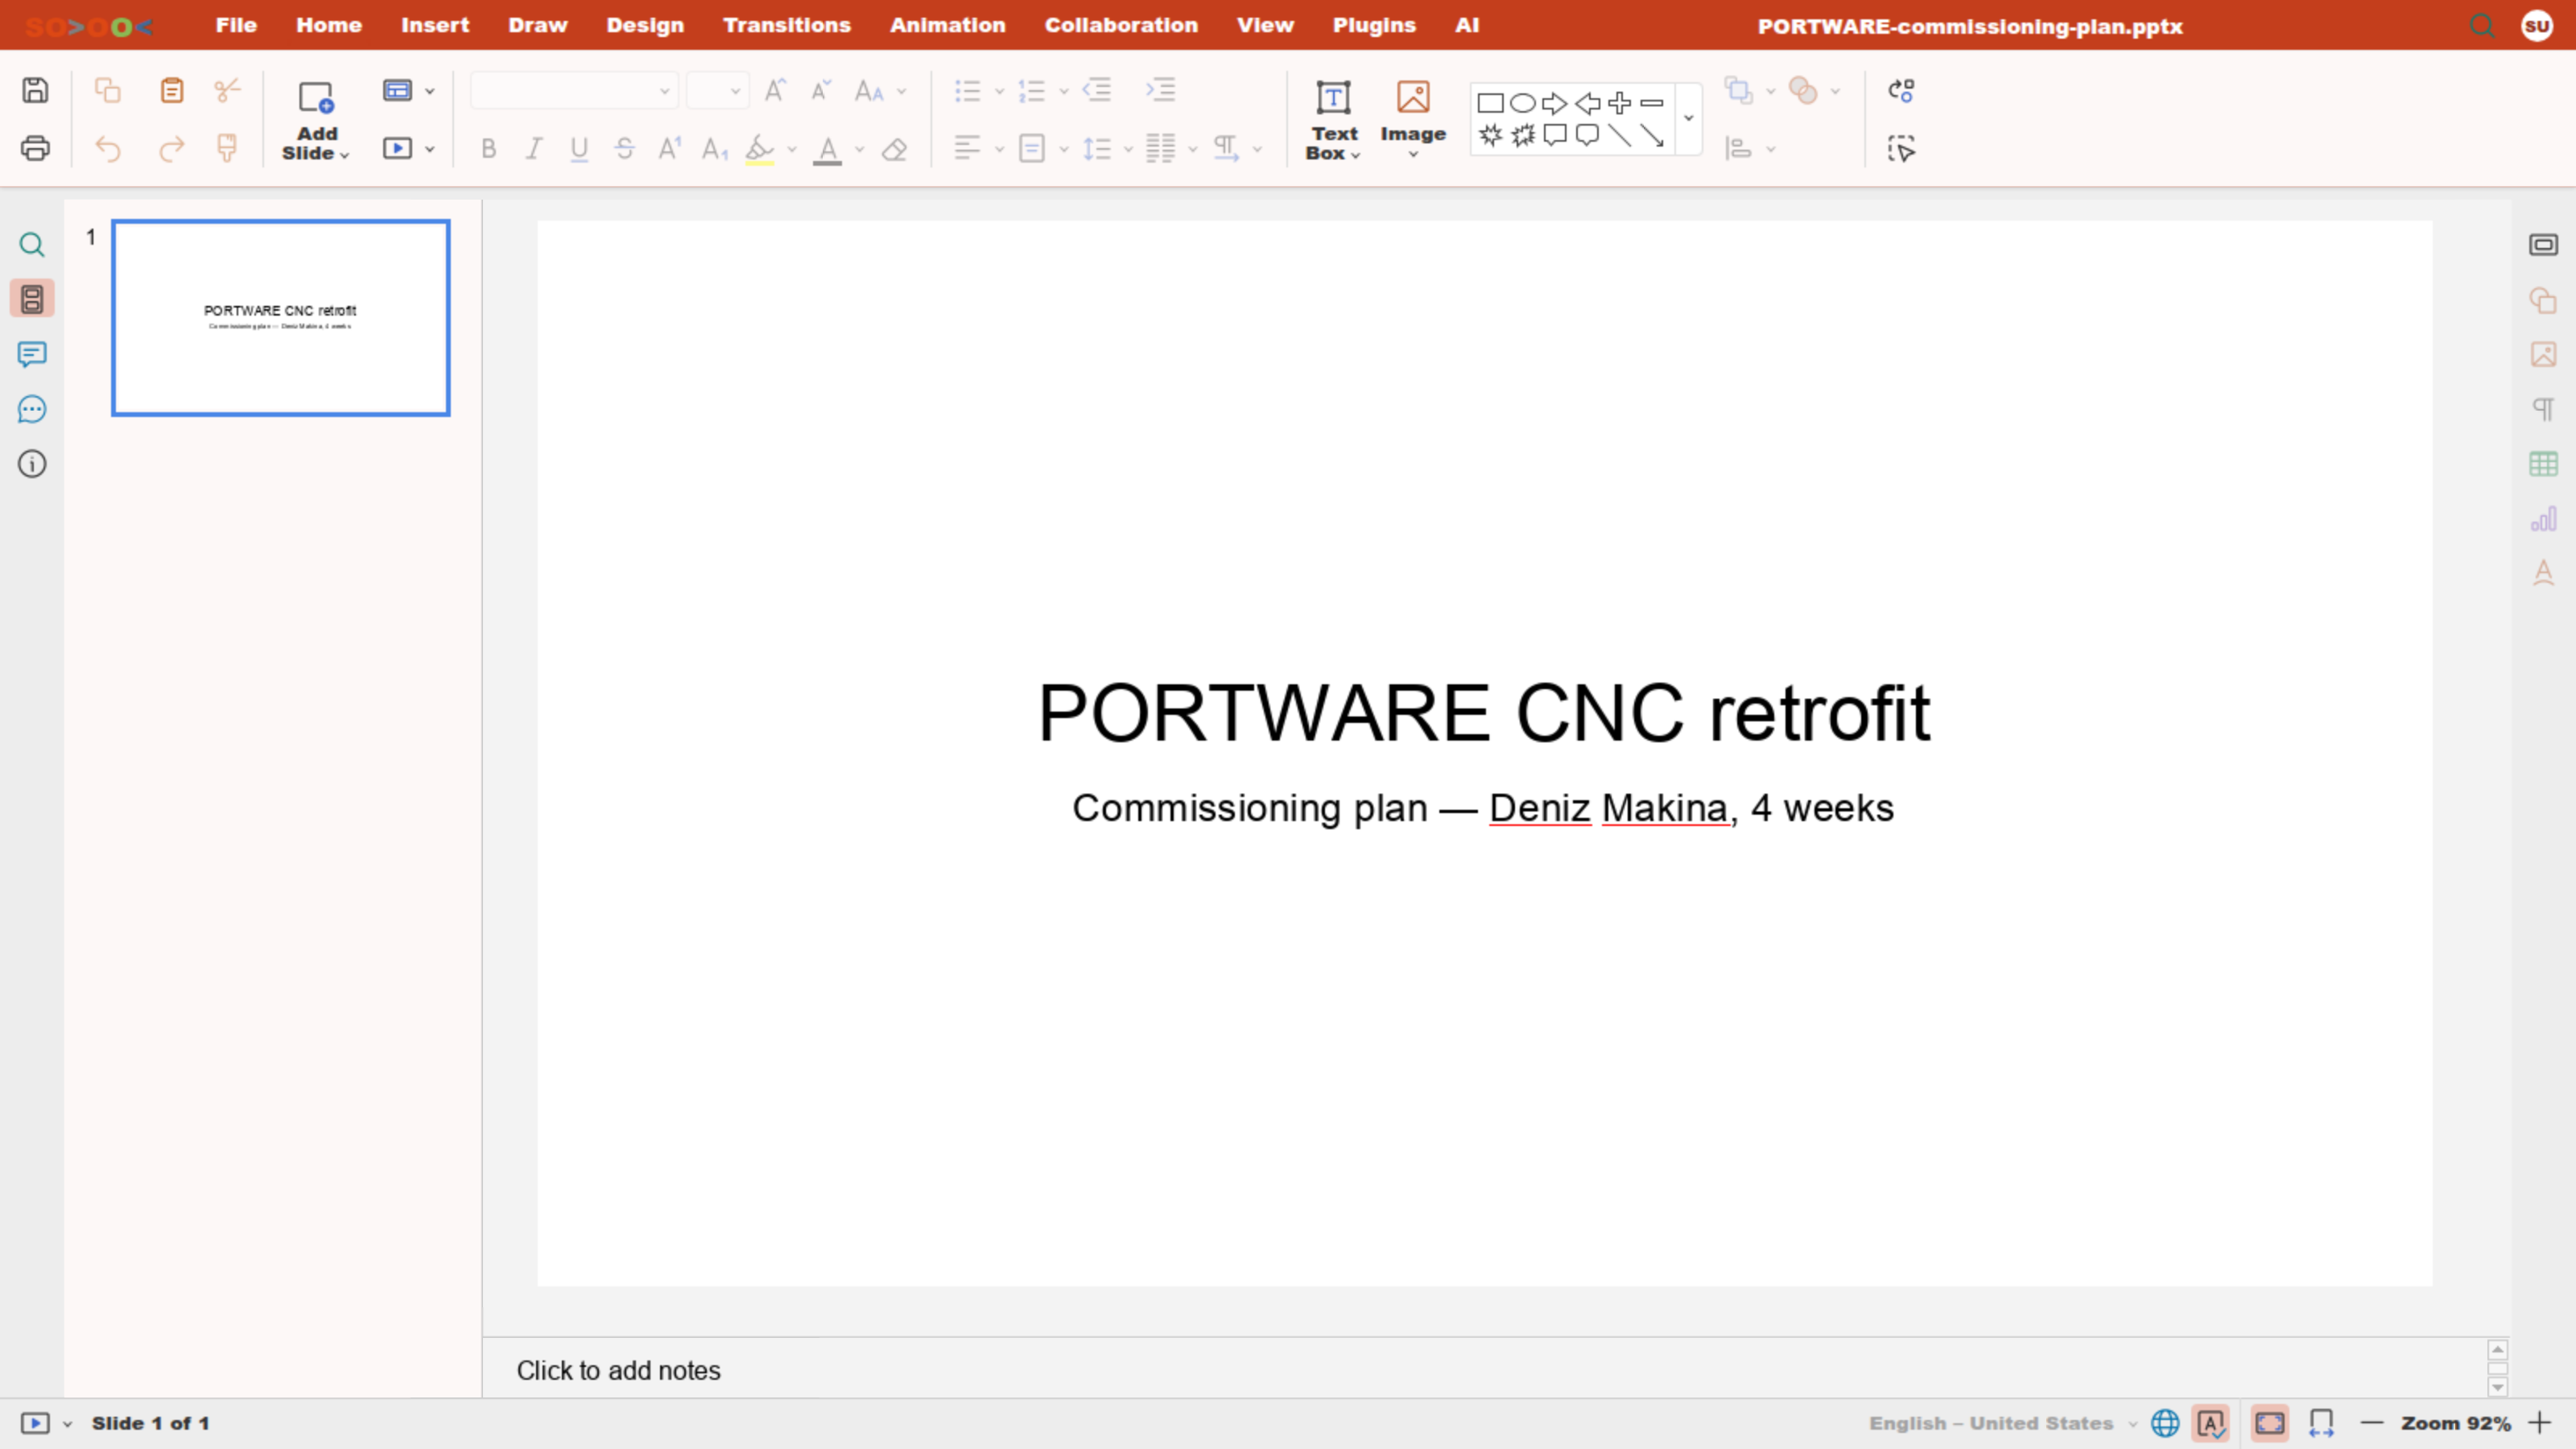Click the Copy icon in the toolbar
Screen dimensions: 2576x1449
pos(108,90)
